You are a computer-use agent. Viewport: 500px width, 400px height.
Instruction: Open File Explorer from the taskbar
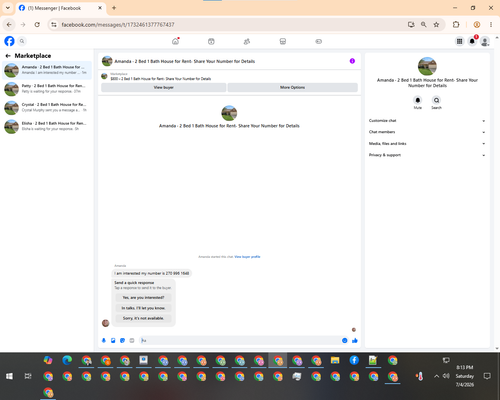[335, 360]
